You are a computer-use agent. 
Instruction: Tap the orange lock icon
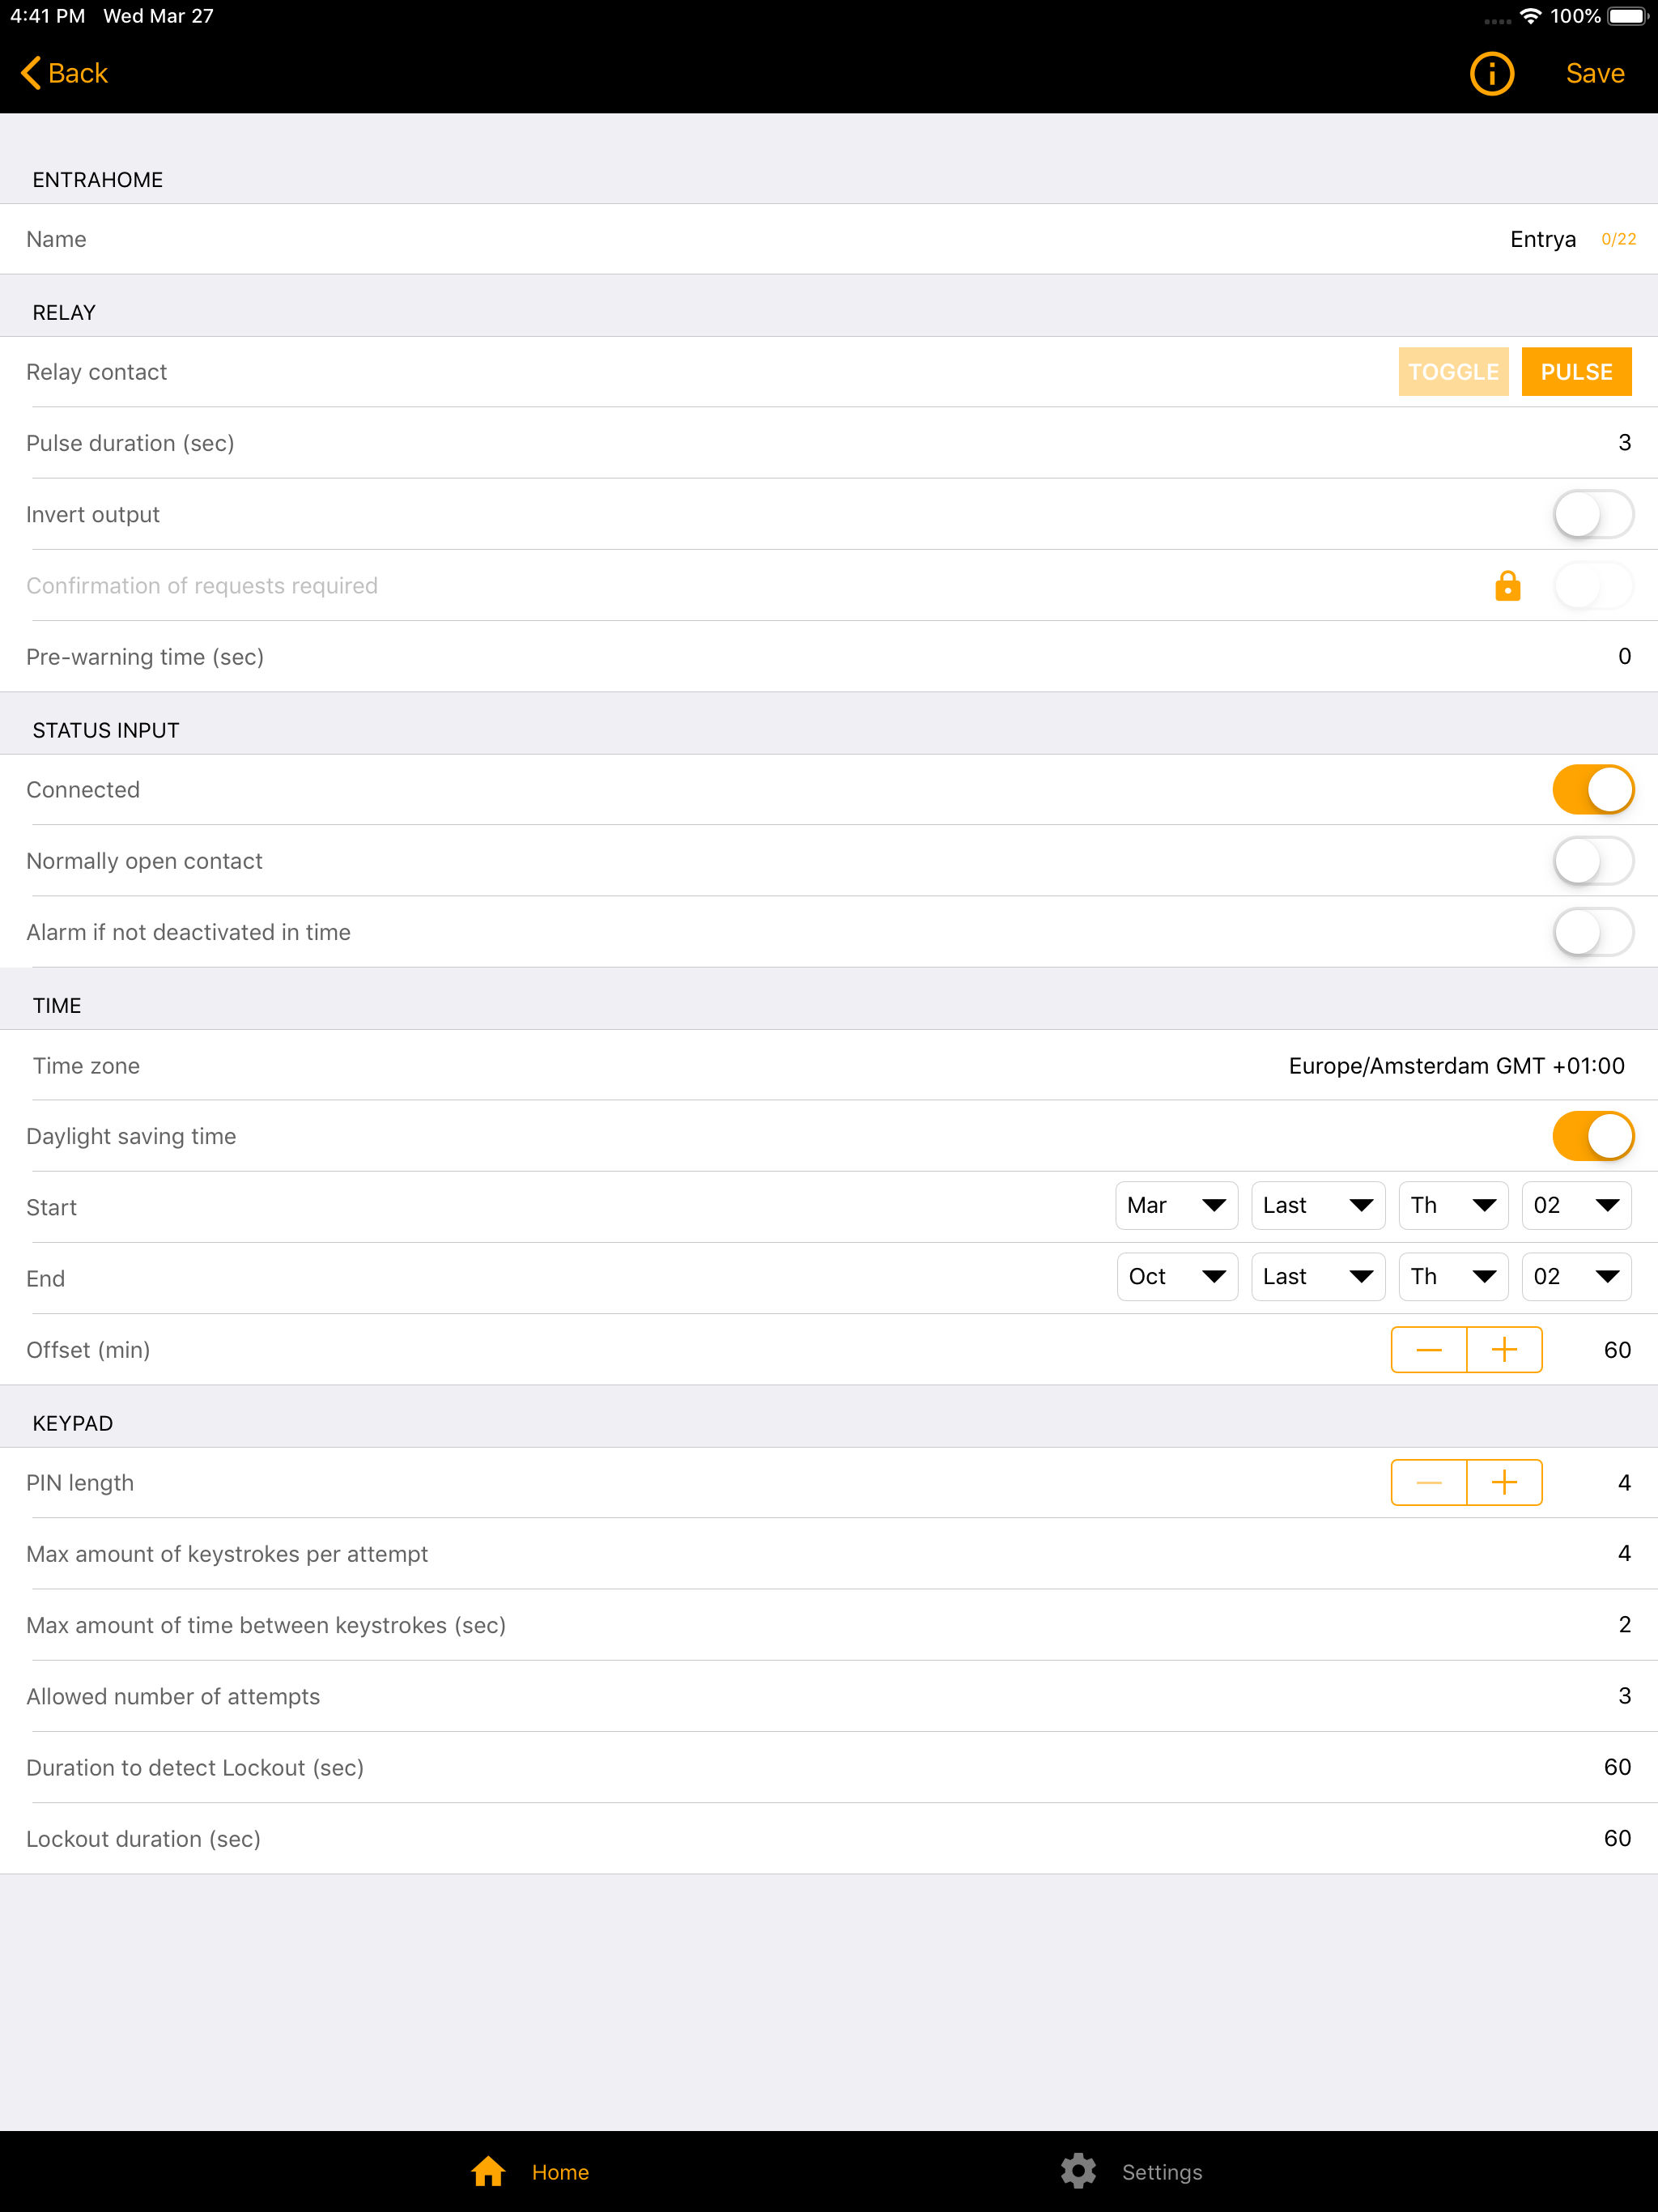click(1507, 586)
